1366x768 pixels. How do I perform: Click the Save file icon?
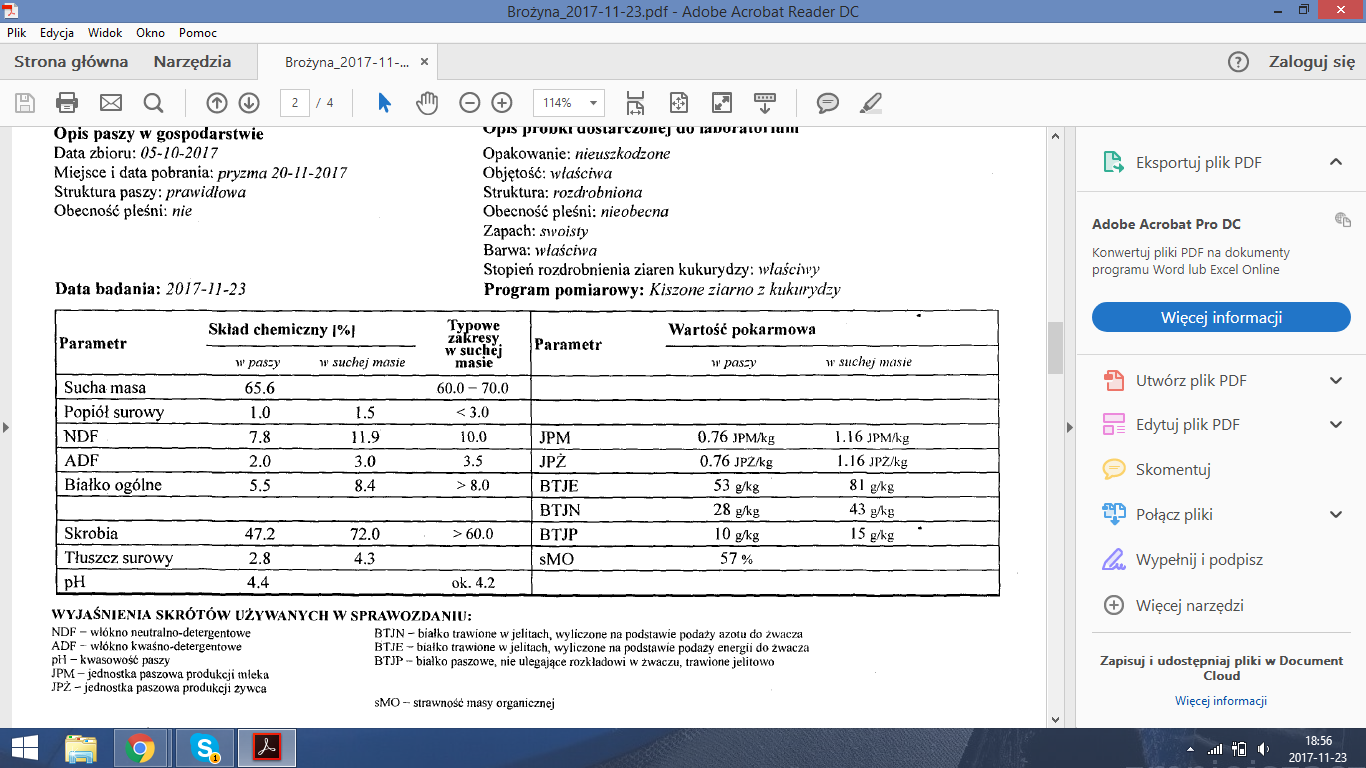pos(25,103)
